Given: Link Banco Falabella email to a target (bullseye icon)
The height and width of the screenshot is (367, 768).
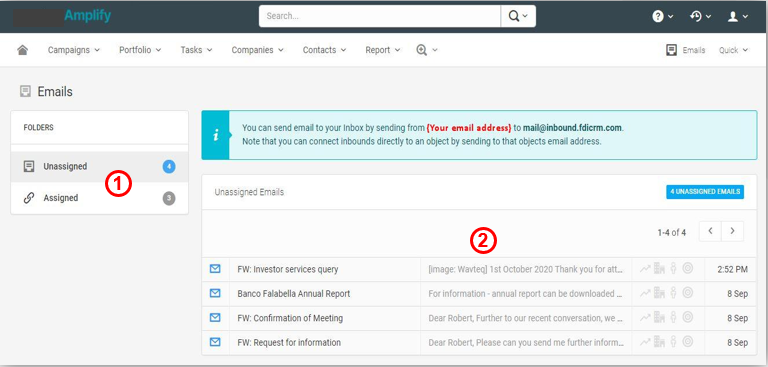Looking at the screenshot, I should pos(688,293).
